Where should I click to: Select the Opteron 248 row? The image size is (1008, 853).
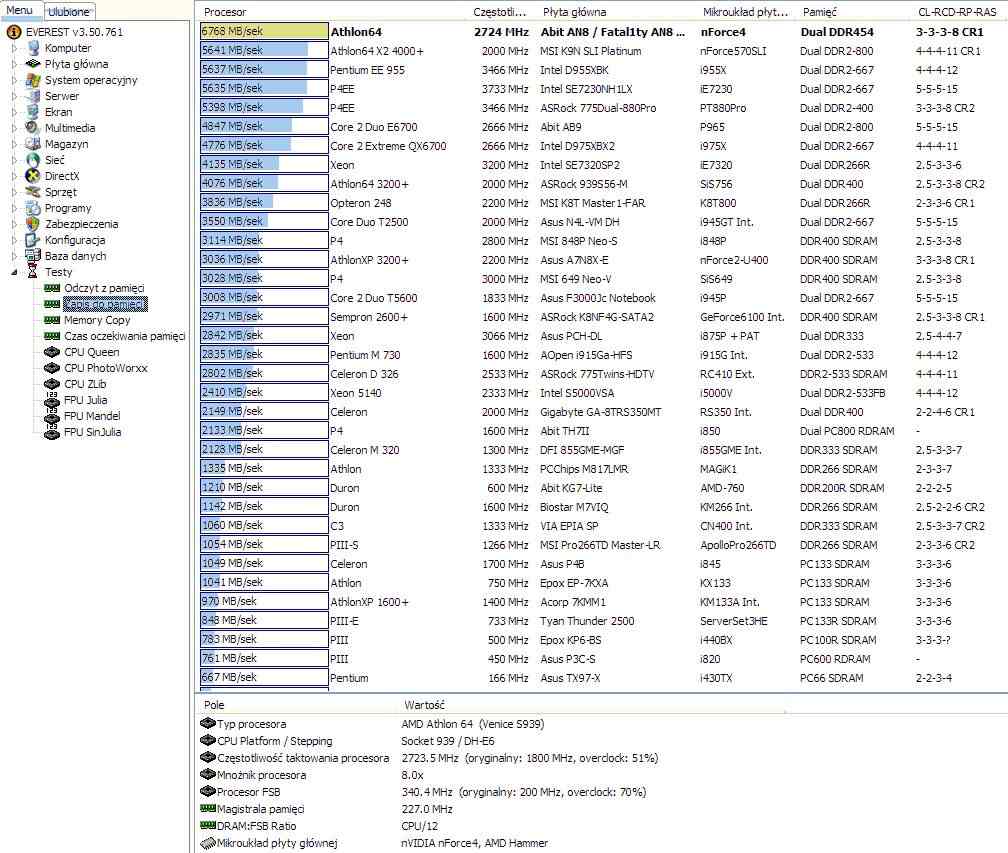pyautogui.click(x=601, y=202)
